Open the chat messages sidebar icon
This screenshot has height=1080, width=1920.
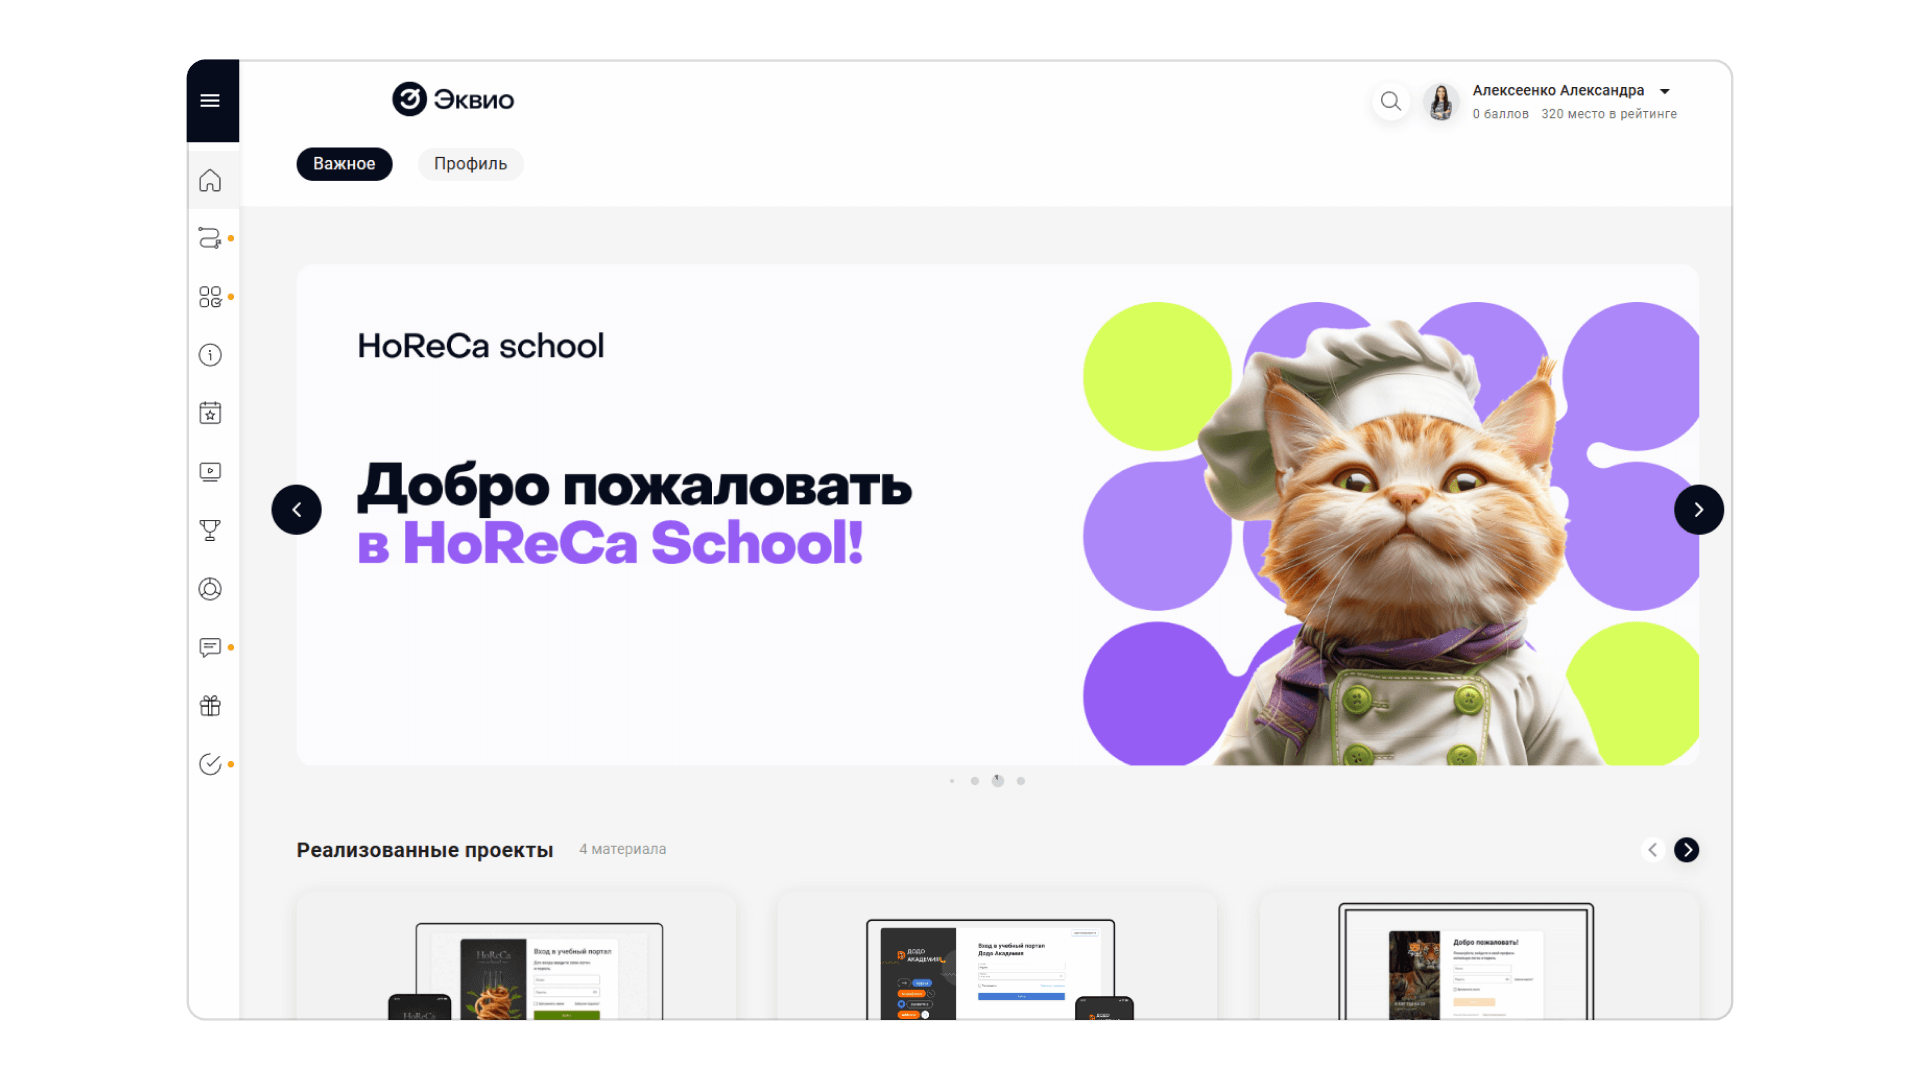[210, 648]
